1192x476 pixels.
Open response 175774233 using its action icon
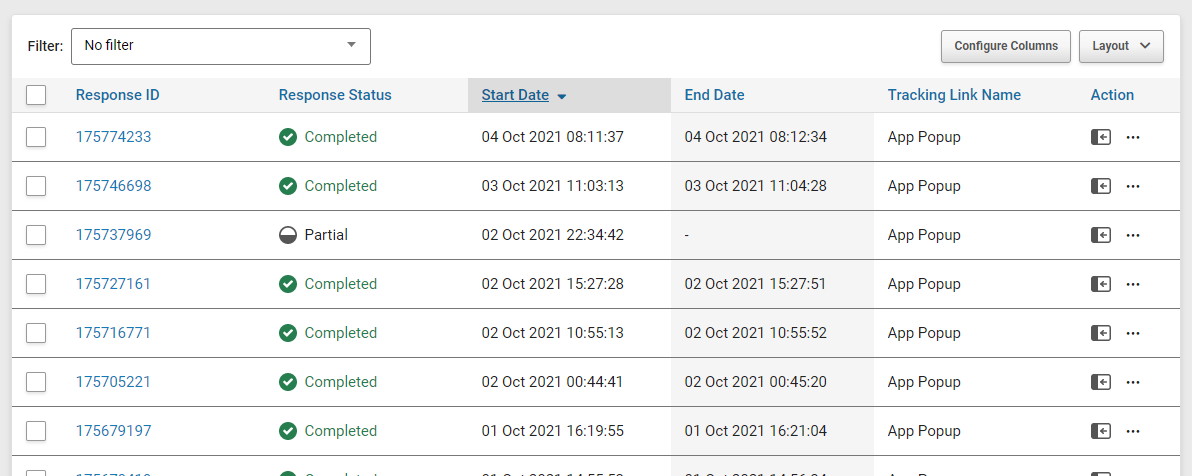[1101, 137]
